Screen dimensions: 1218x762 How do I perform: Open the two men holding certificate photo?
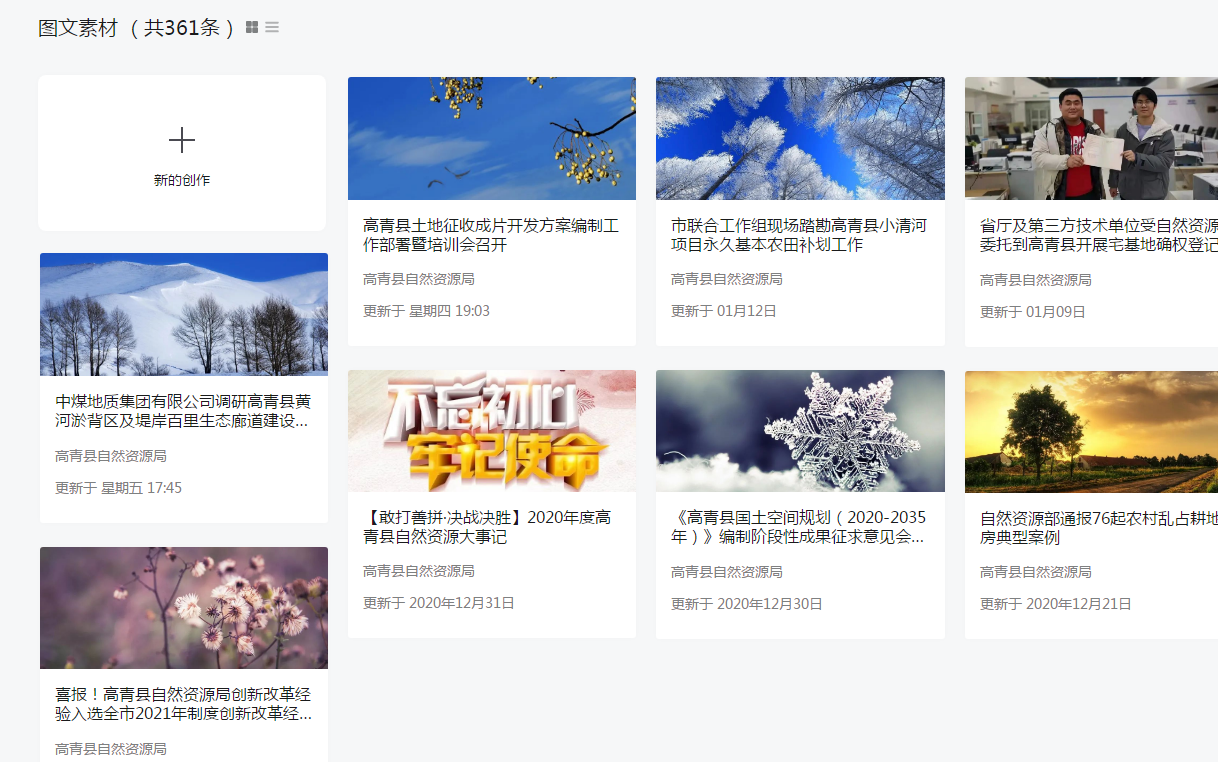coord(1091,138)
